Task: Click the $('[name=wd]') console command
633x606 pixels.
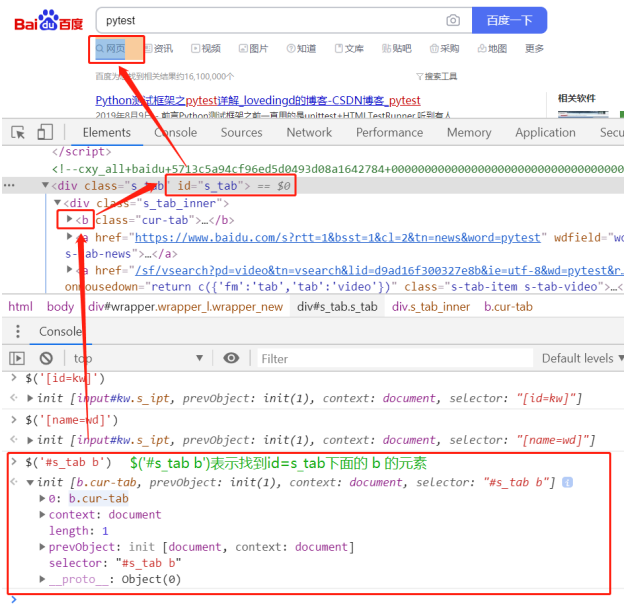Action: click(71, 420)
